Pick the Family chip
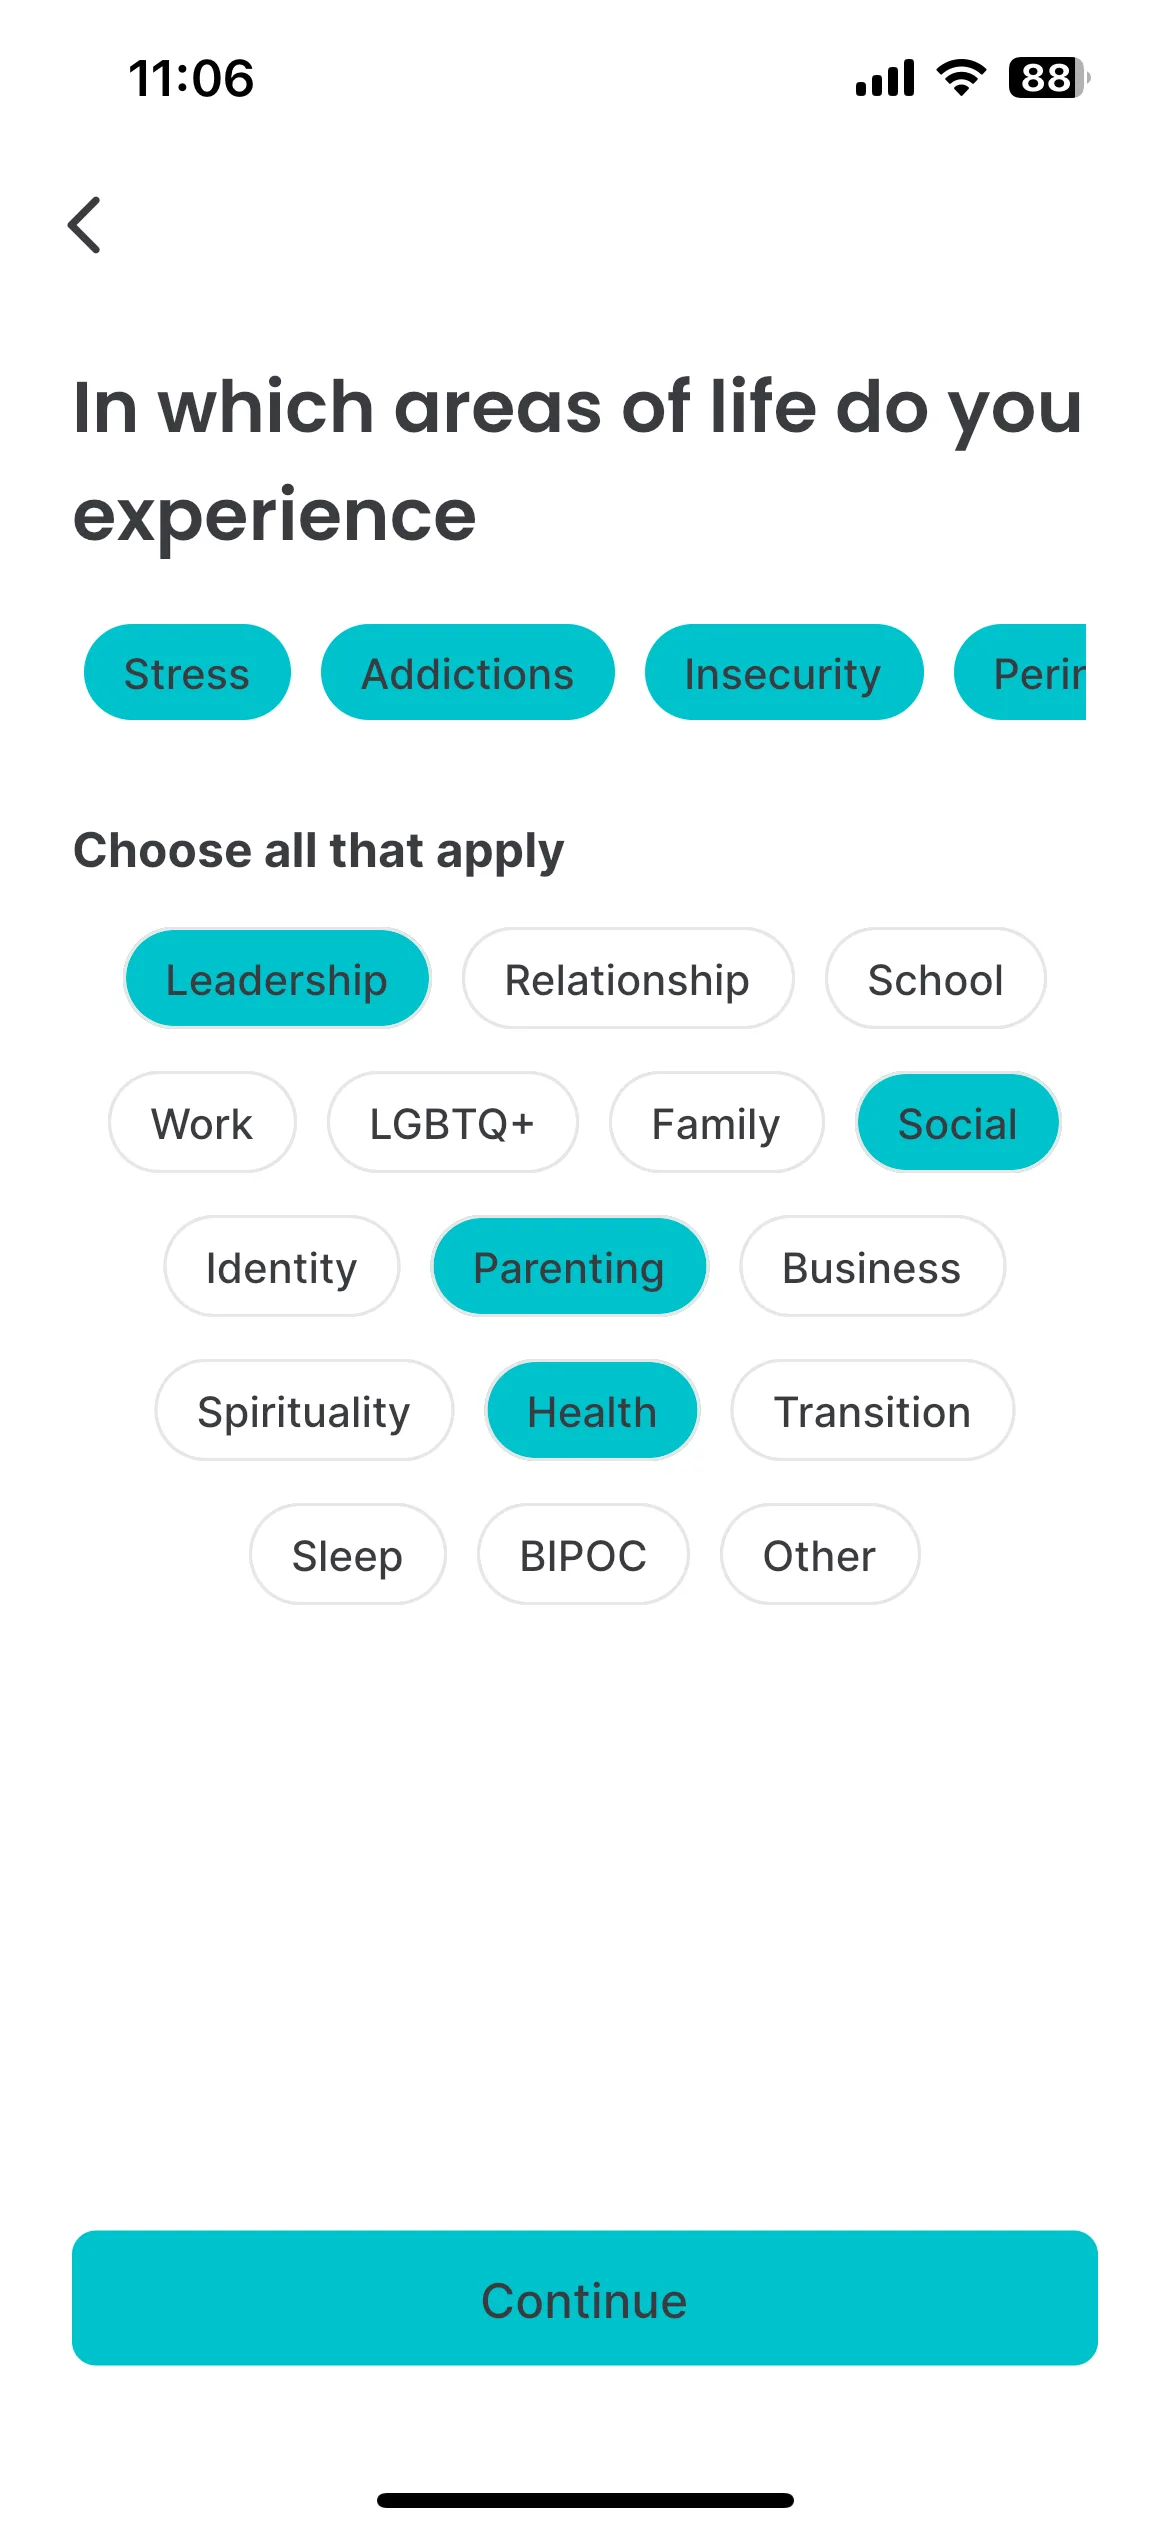This screenshot has height=2532, width=1170. click(x=716, y=1123)
